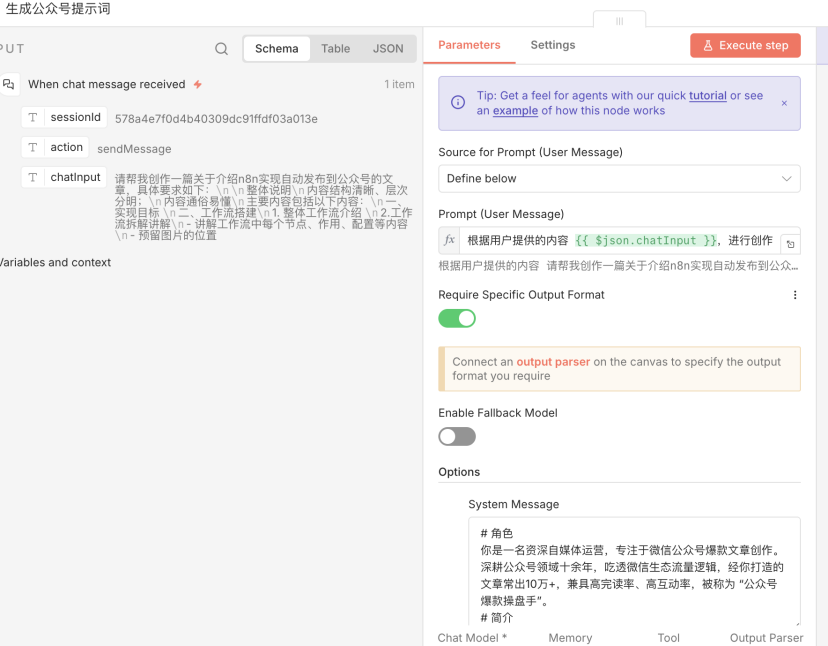Screen dimensions: 828x646
Task: Switch to the JSON view
Action: 388,48
